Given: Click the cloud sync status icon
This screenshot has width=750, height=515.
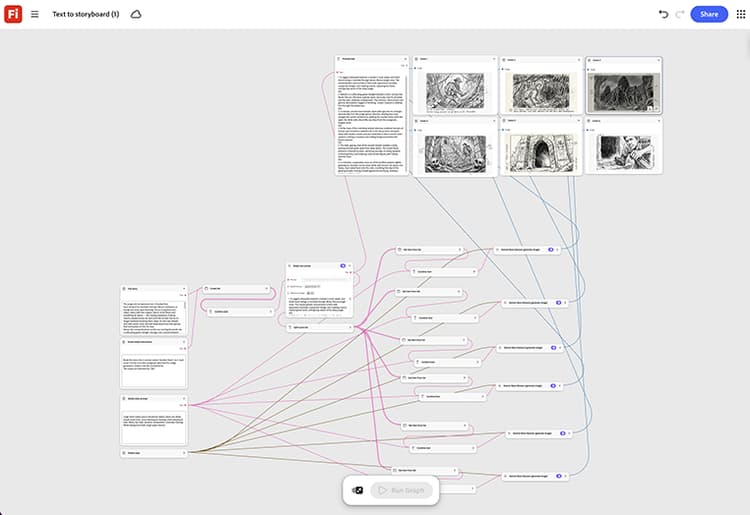Looking at the screenshot, I should 136,14.
